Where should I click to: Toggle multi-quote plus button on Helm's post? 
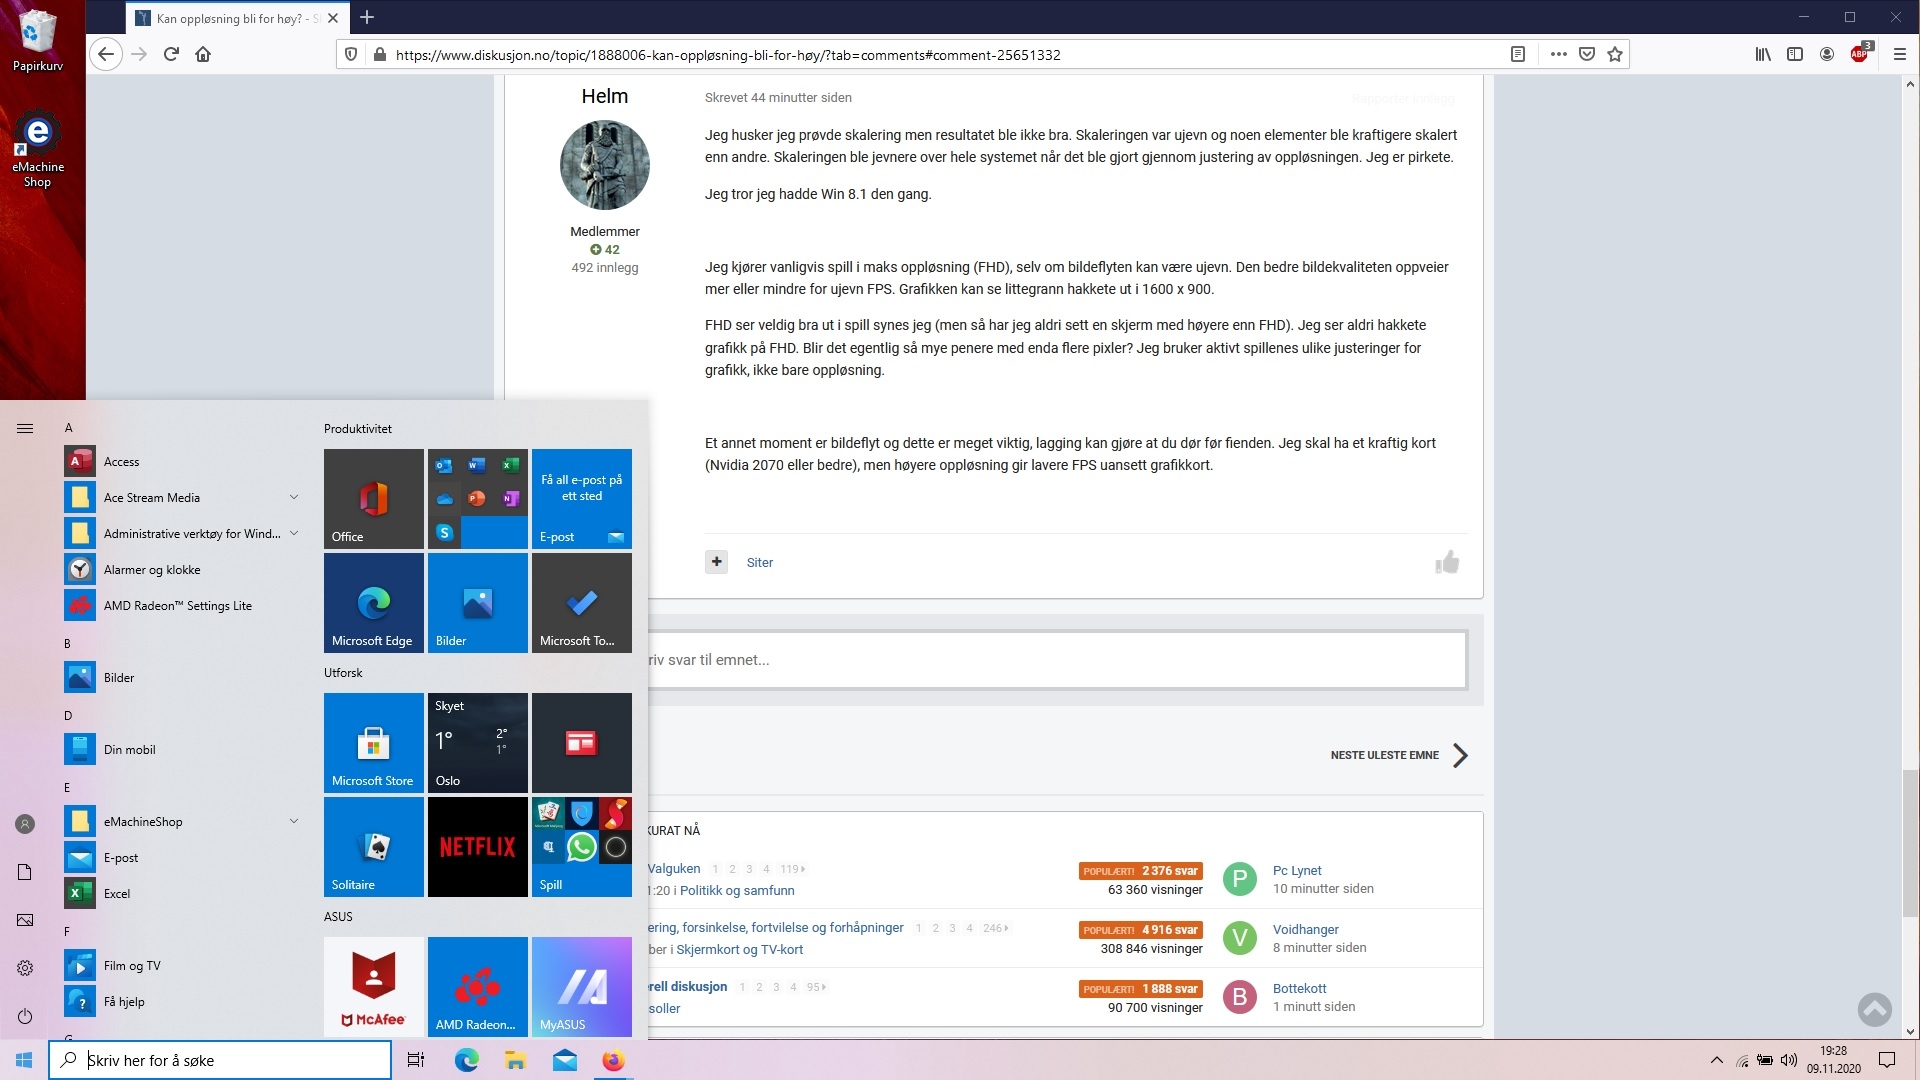(x=716, y=562)
